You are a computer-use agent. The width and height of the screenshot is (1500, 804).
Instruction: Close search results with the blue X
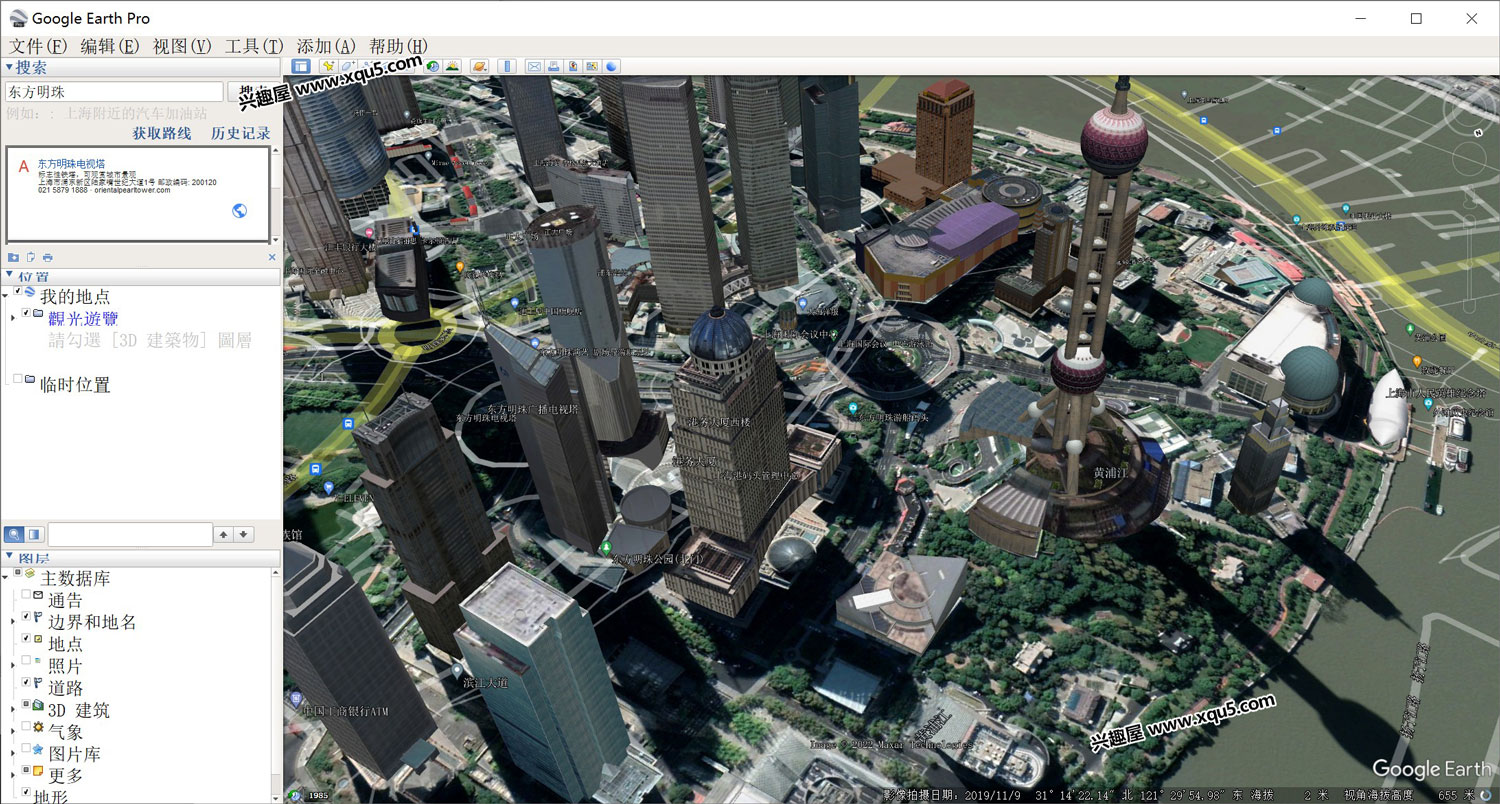tap(272, 257)
